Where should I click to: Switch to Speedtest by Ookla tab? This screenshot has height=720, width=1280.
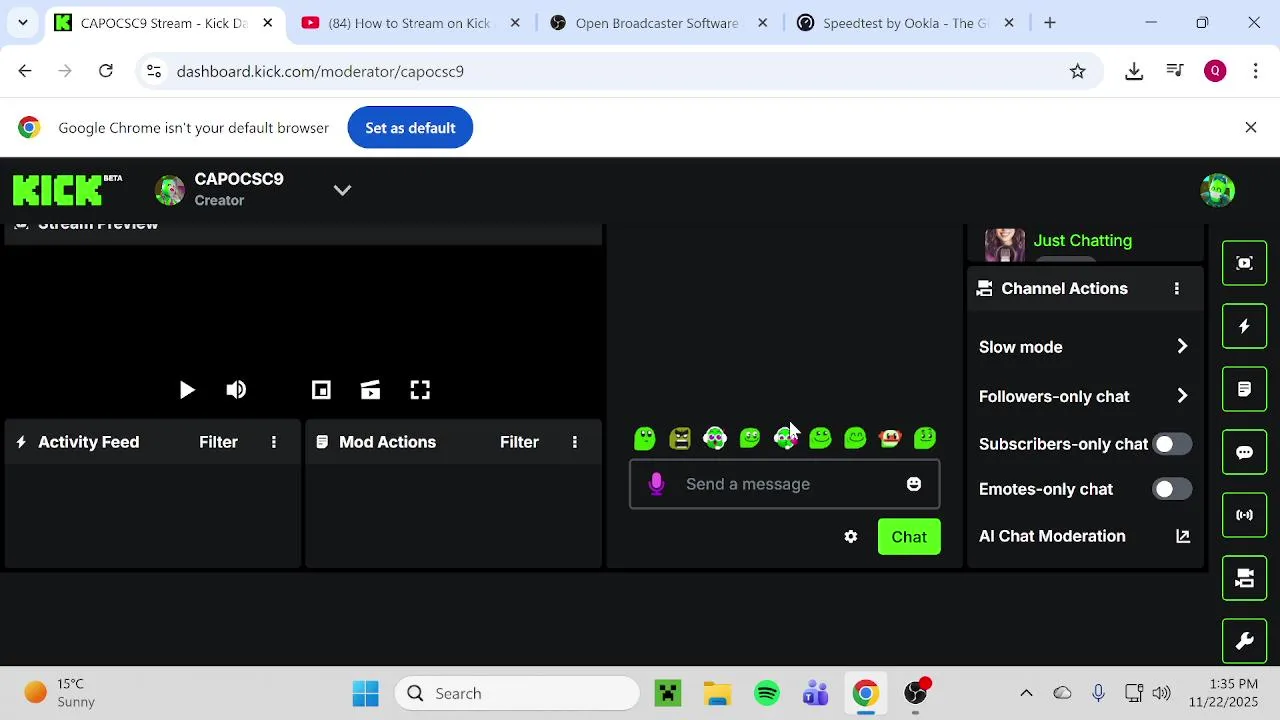click(905, 23)
